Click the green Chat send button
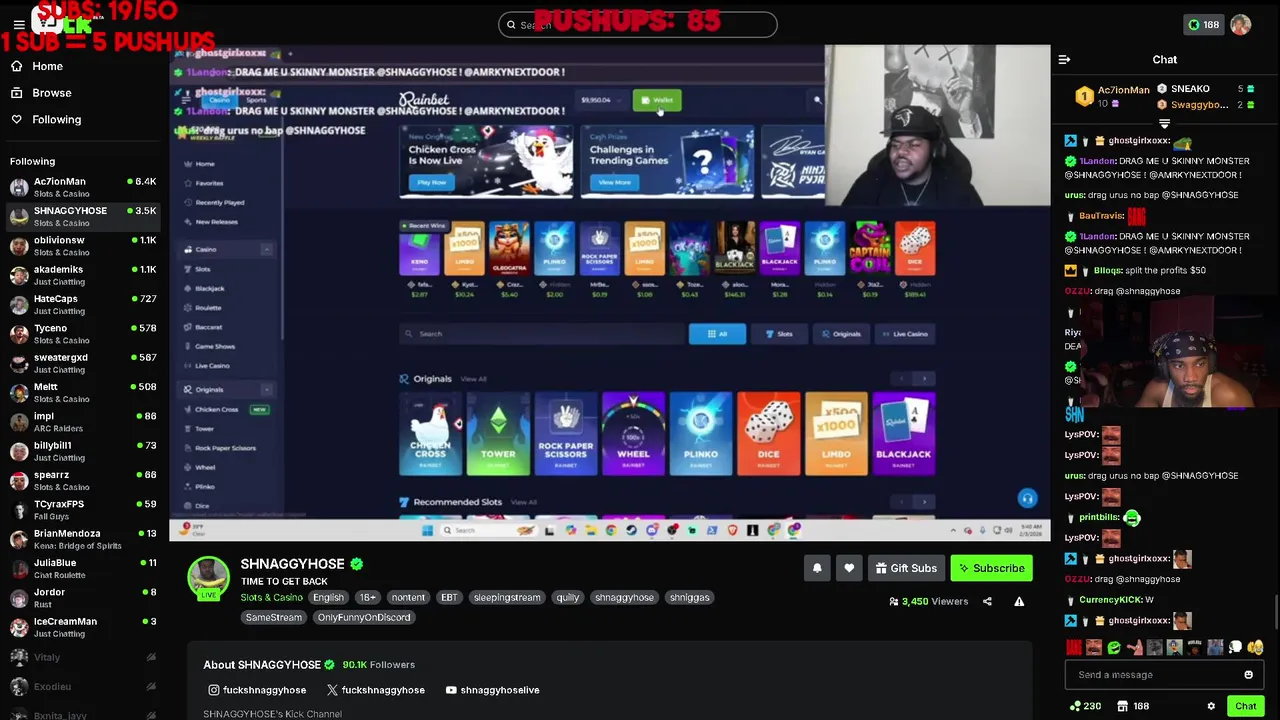The image size is (1280, 720). tap(1245, 706)
